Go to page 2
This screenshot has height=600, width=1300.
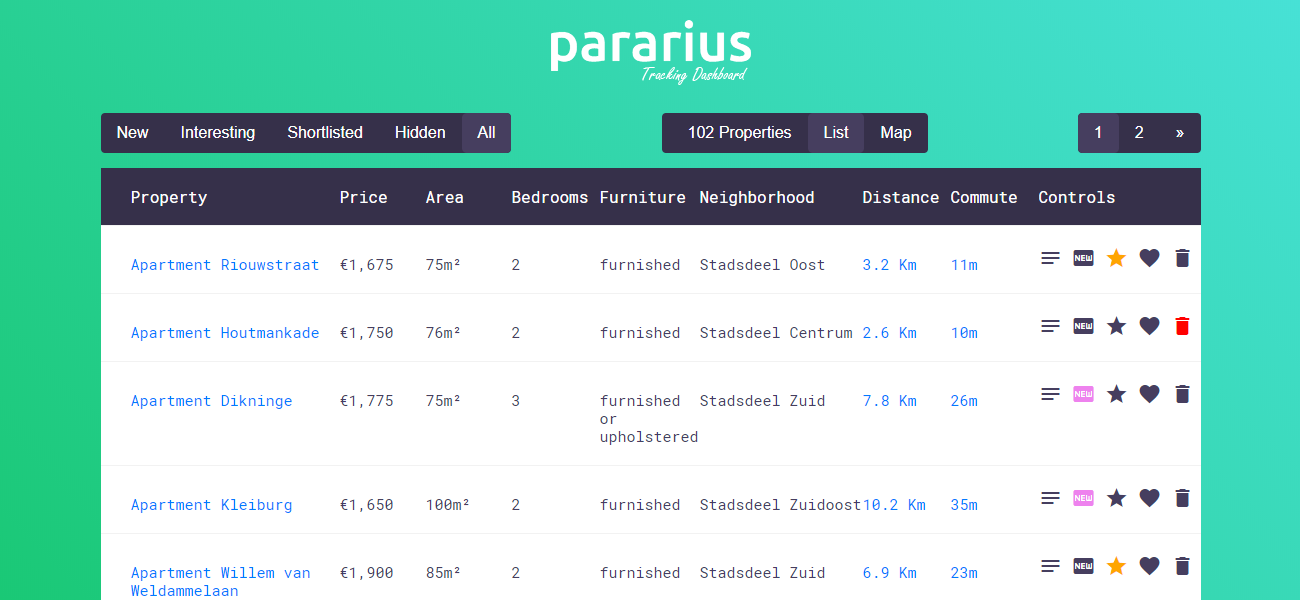1139,133
